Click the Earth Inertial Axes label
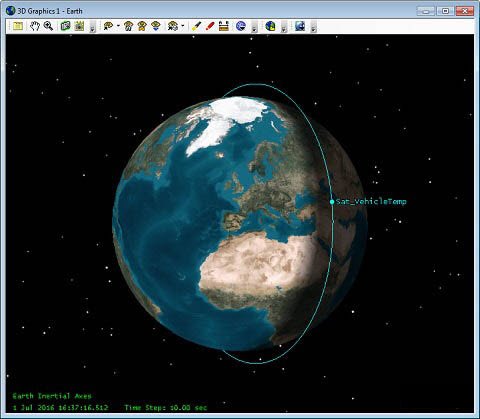The height and width of the screenshot is (419, 480). [52, 396]
